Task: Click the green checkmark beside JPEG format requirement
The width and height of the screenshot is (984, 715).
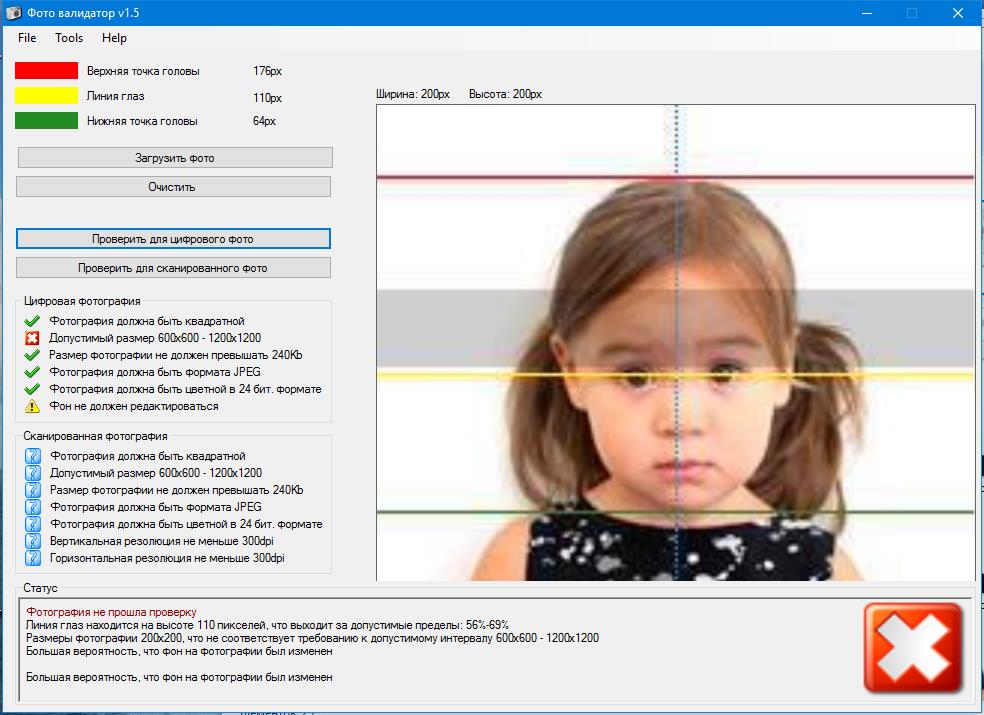Action: pos(32,372)
